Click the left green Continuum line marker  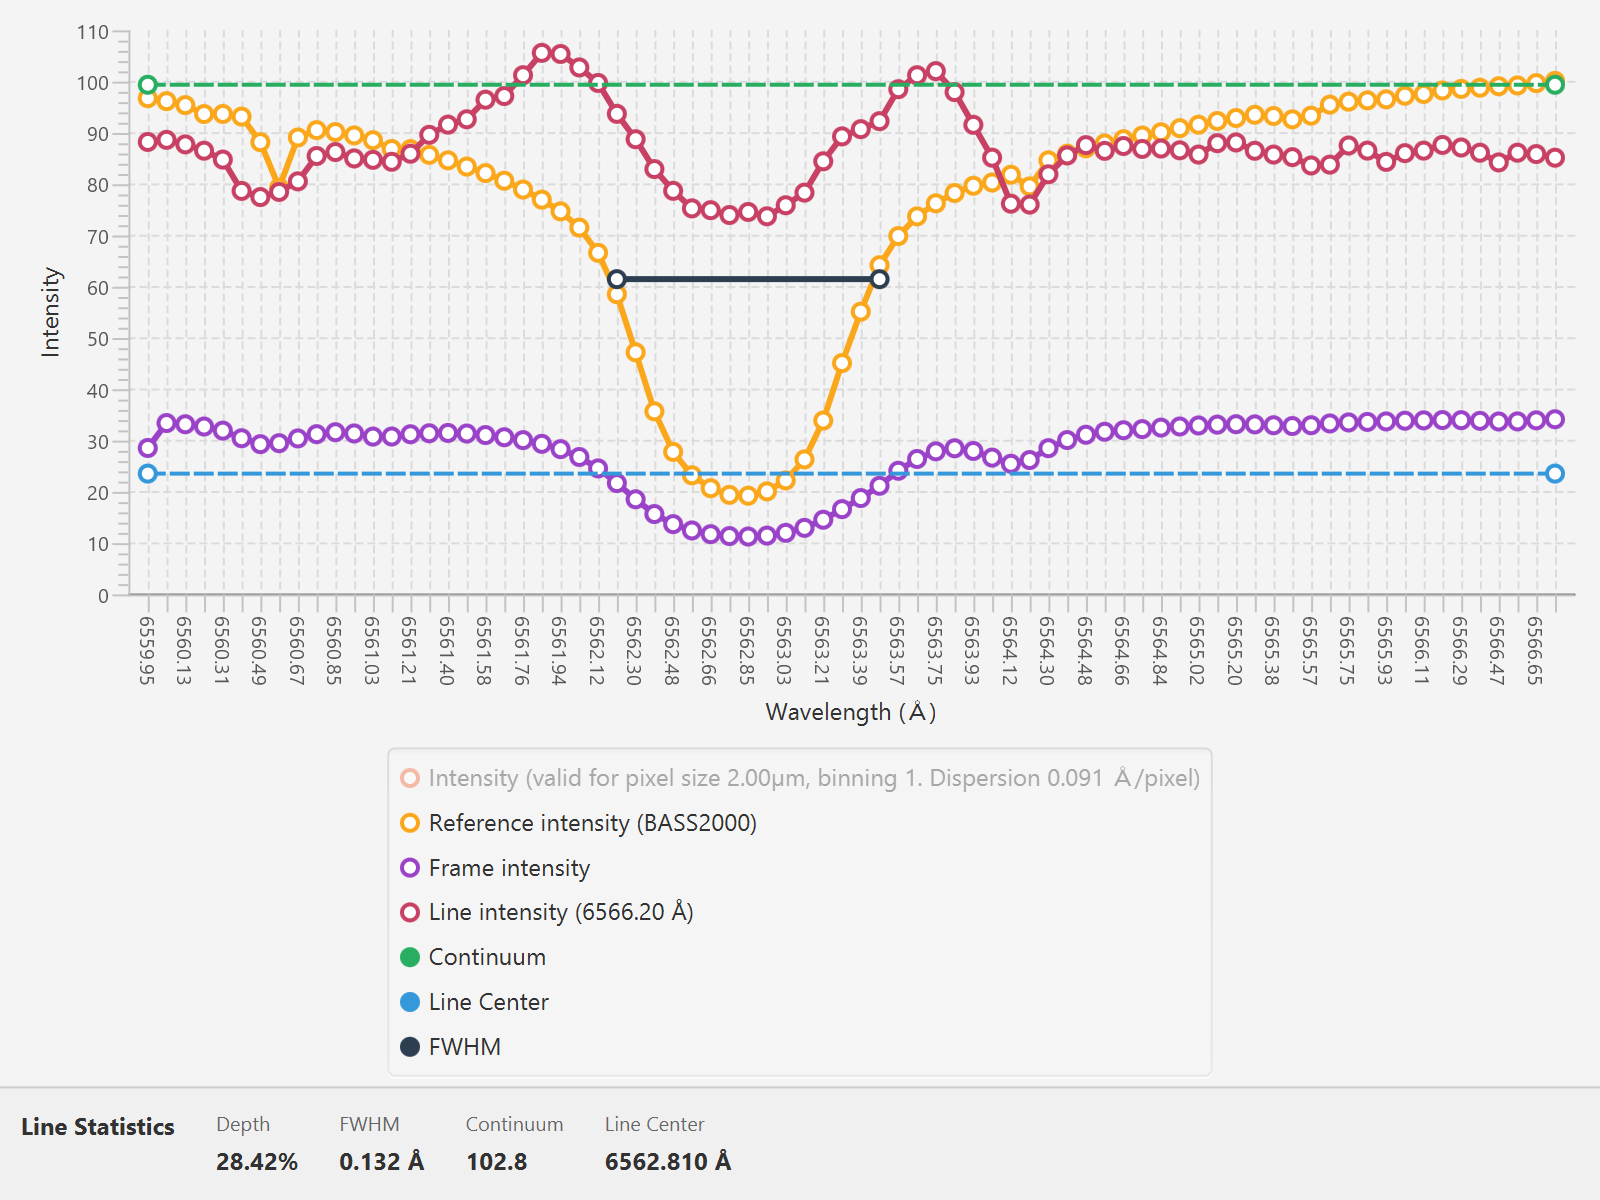coord(148,85)
